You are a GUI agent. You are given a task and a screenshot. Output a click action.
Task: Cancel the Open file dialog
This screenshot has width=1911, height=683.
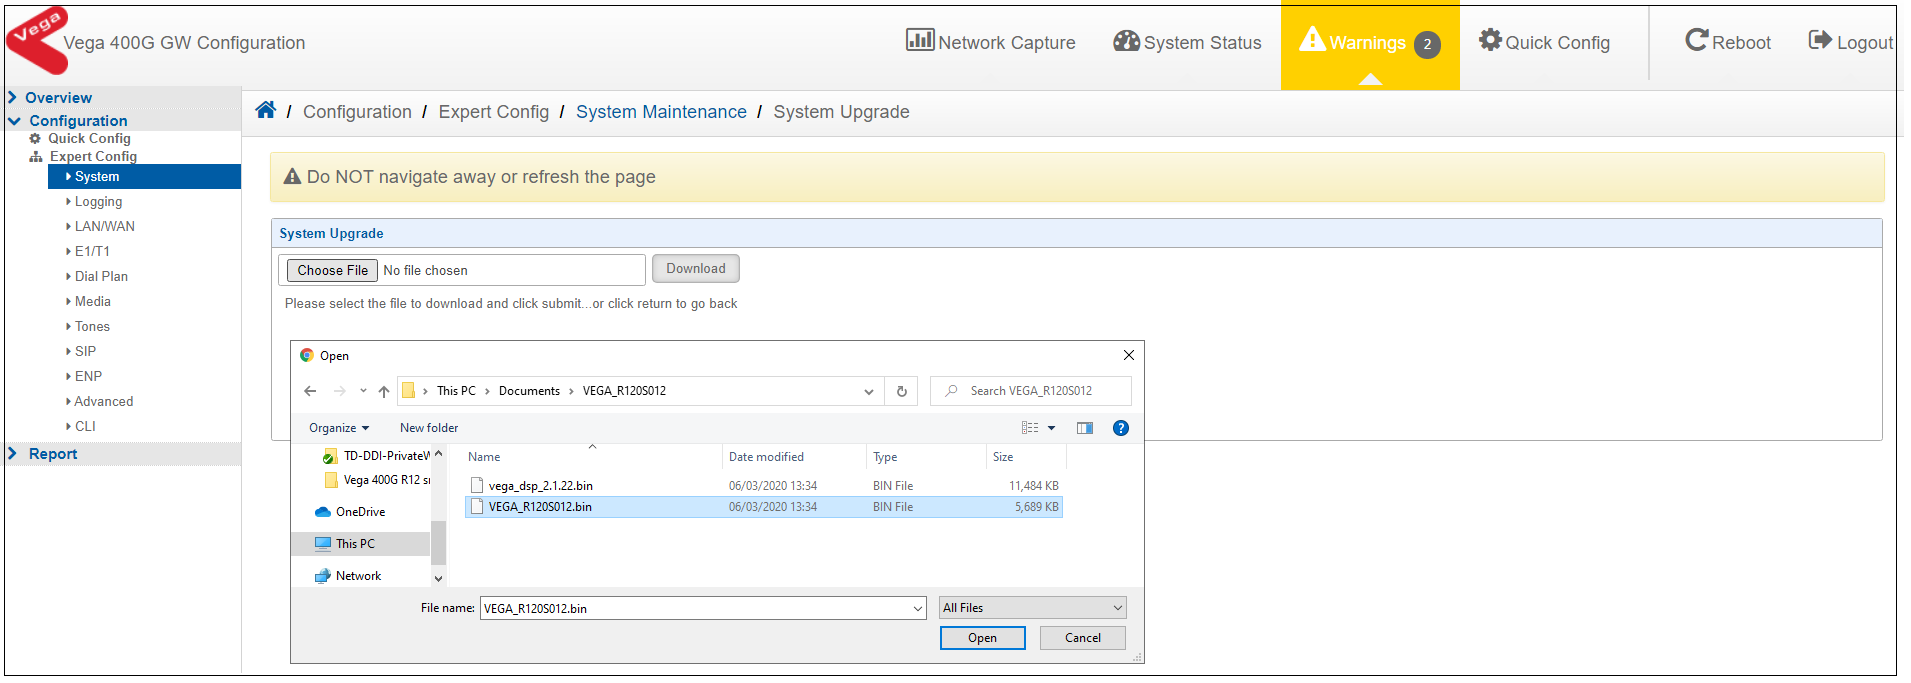pyautogui.click(x=1082, y=638)
